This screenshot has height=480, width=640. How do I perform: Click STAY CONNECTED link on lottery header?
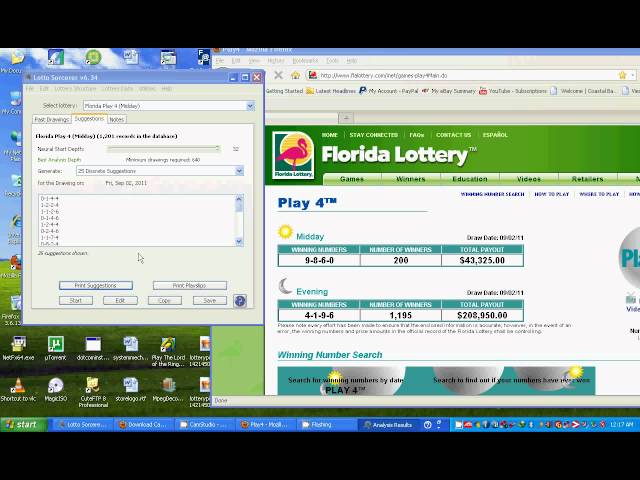point(373,135)
